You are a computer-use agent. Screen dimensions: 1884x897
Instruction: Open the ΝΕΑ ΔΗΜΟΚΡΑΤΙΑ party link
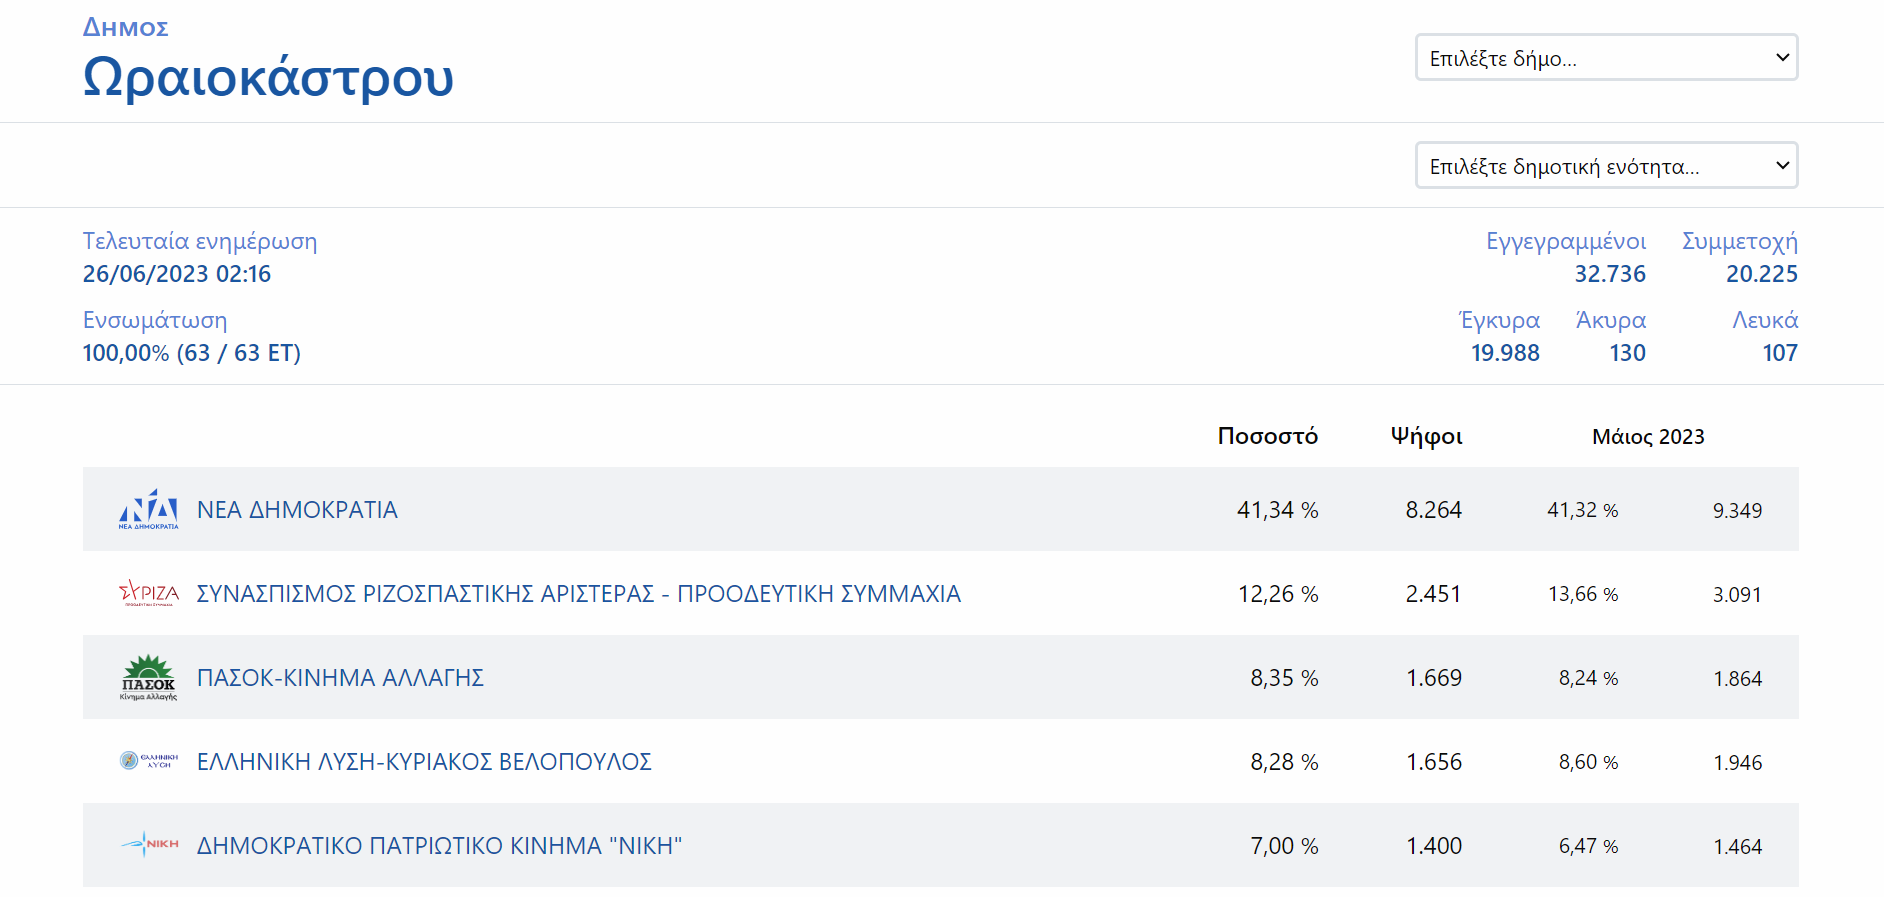pos(297,510)
